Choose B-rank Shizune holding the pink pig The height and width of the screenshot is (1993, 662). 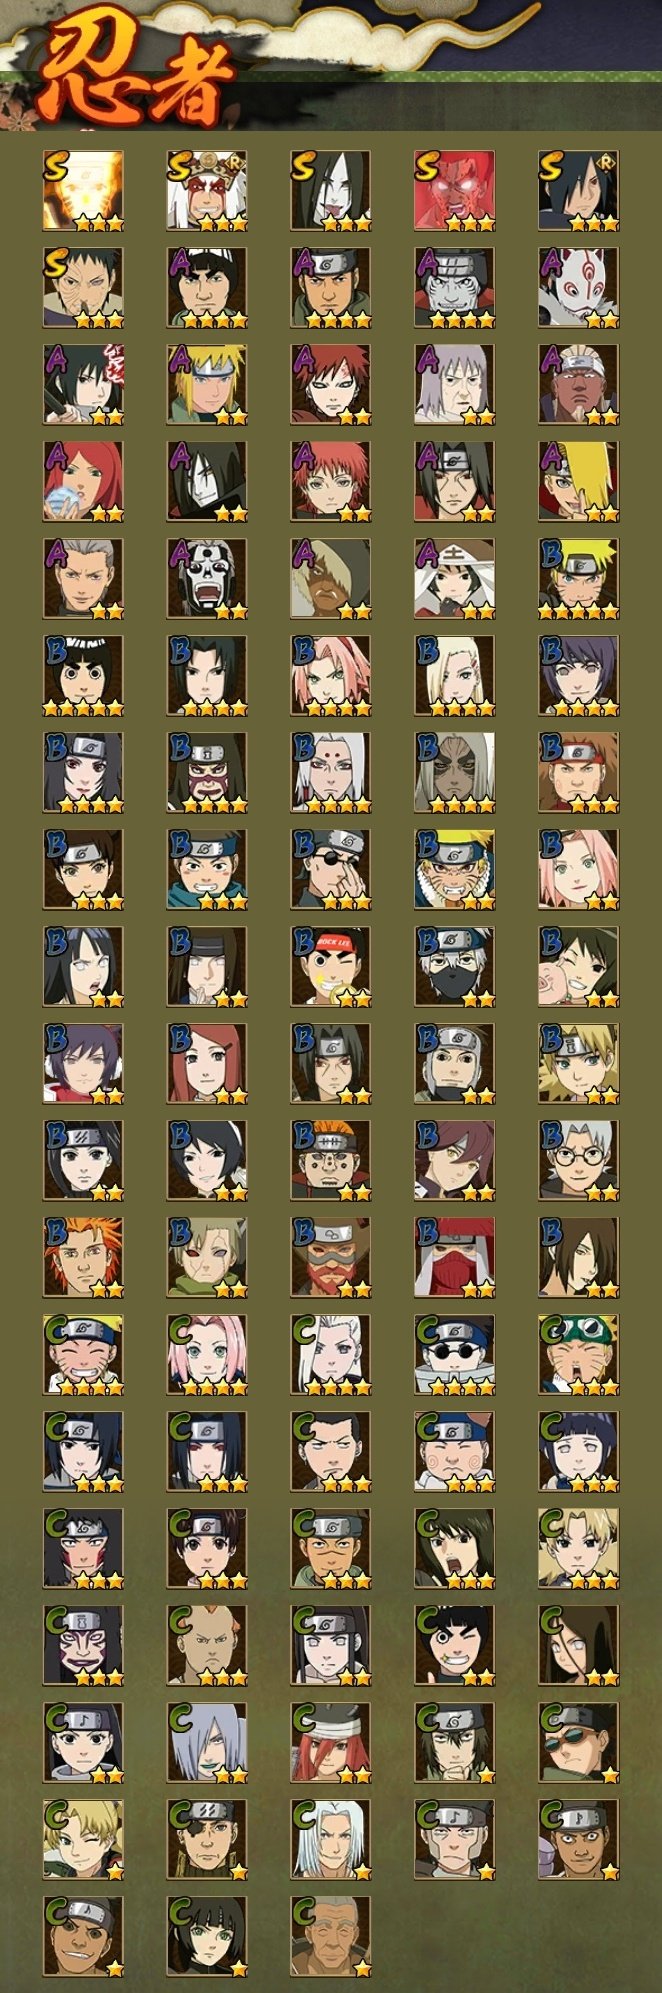[x=579, y=967]
